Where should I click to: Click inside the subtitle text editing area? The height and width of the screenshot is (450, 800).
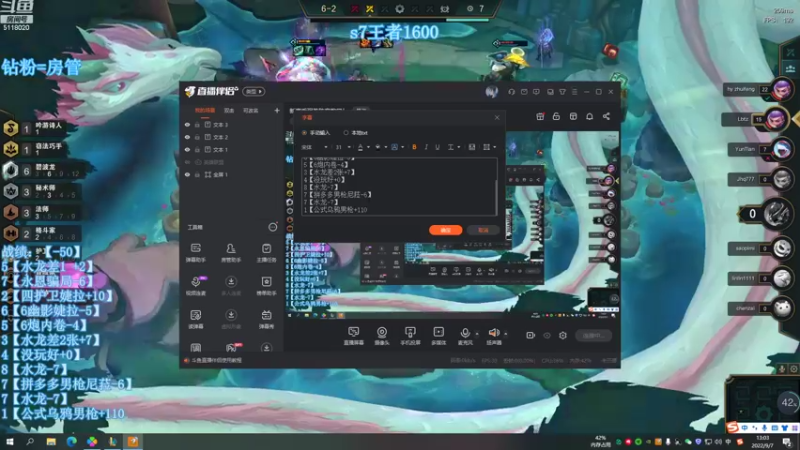399,186
